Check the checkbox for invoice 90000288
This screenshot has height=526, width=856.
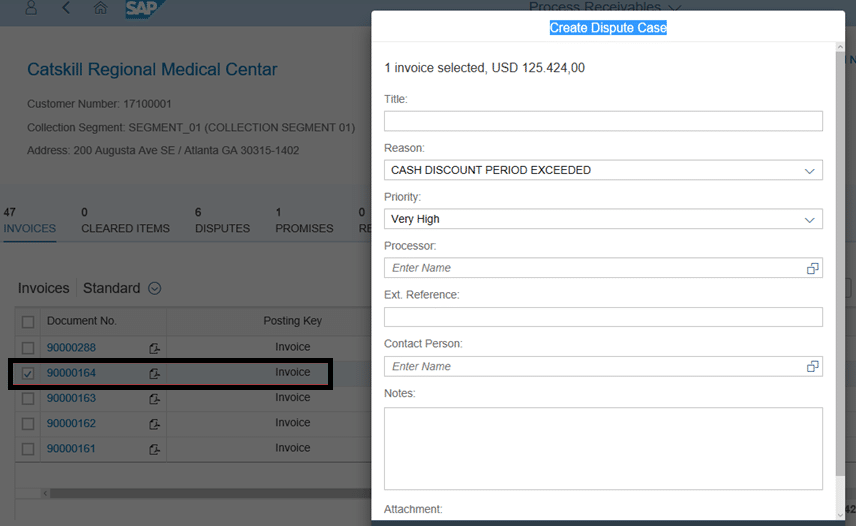click(x=28, y=348)
